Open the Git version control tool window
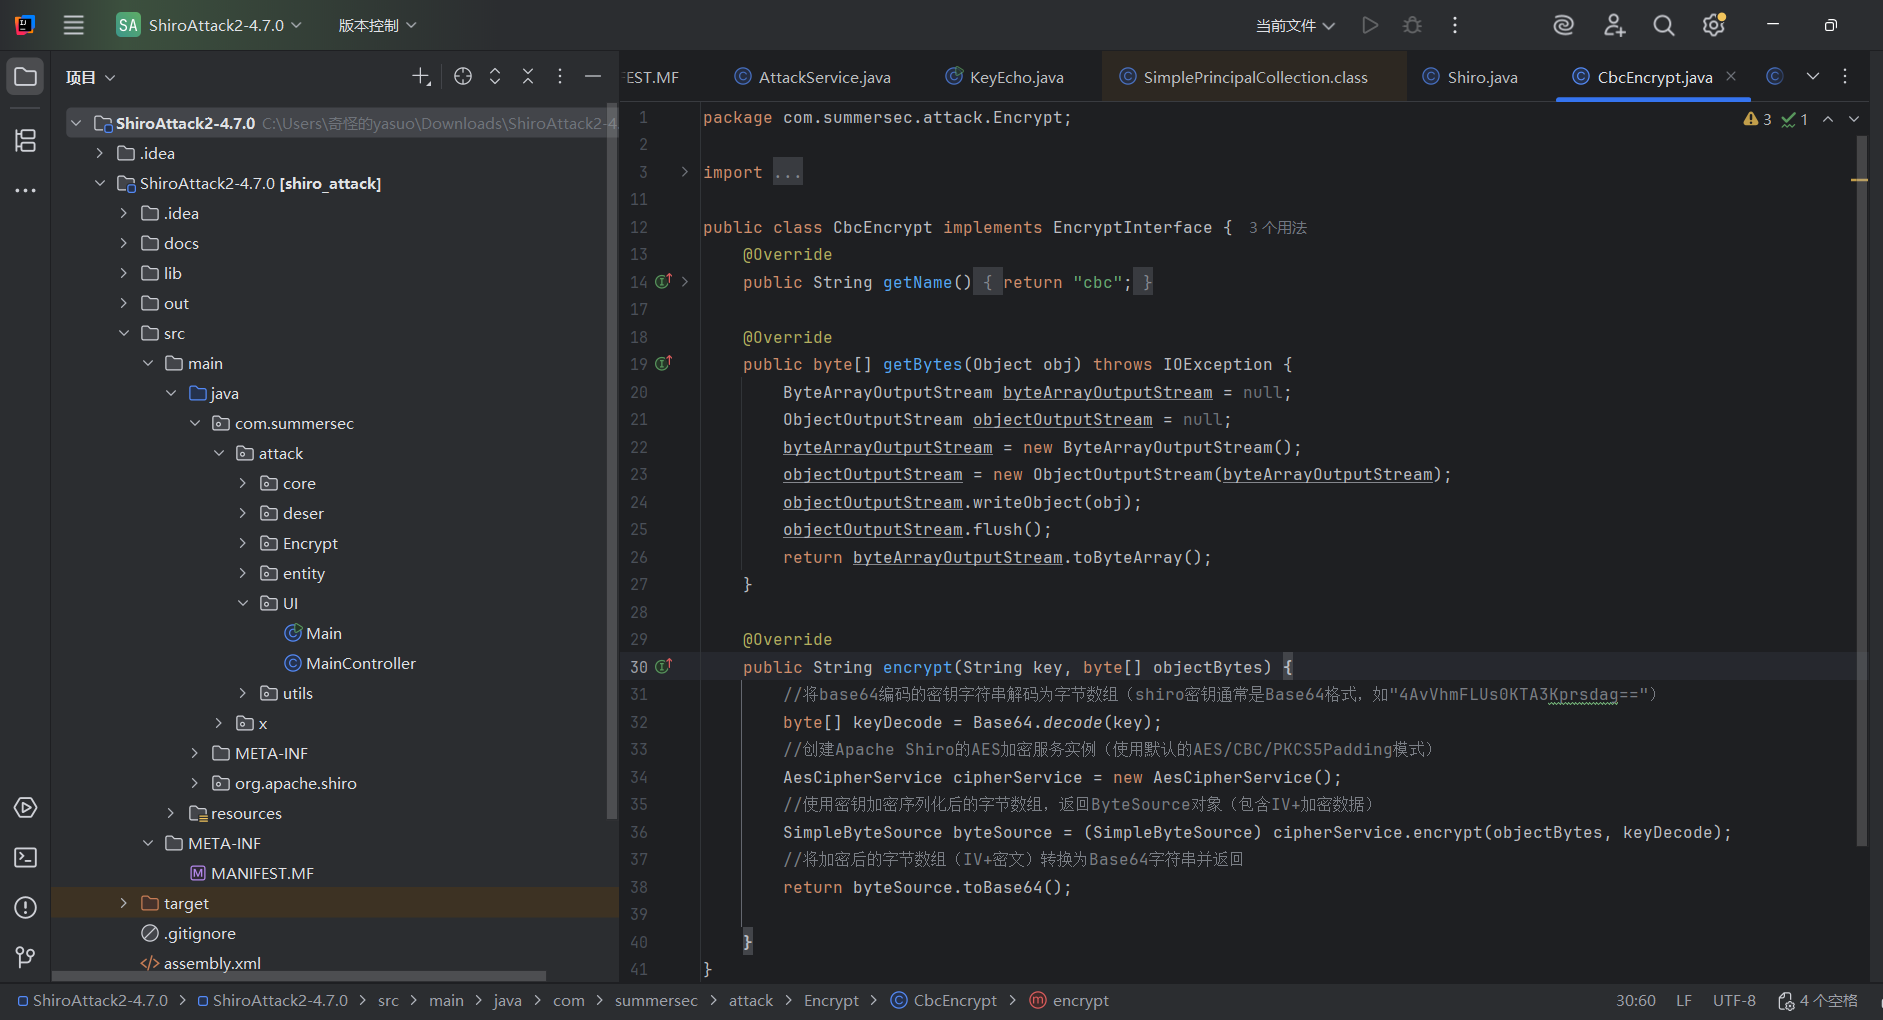This screenshot has width=1883, height=1020. (25, 957)
